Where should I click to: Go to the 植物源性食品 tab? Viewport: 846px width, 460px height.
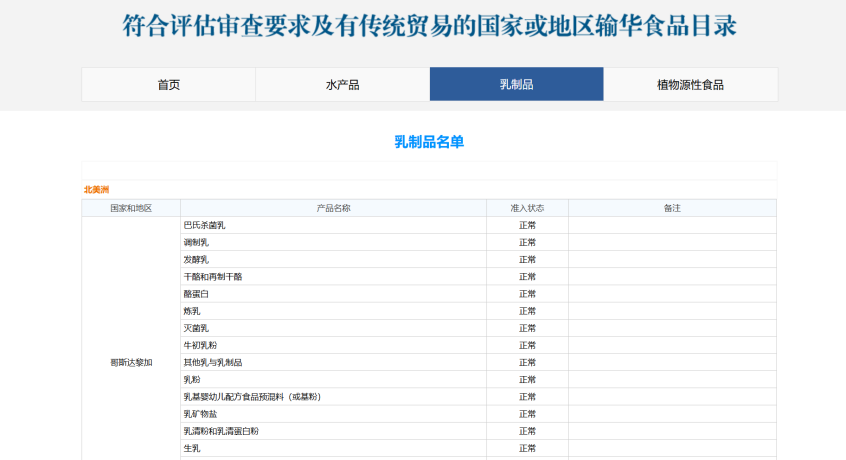click(690, 85)
